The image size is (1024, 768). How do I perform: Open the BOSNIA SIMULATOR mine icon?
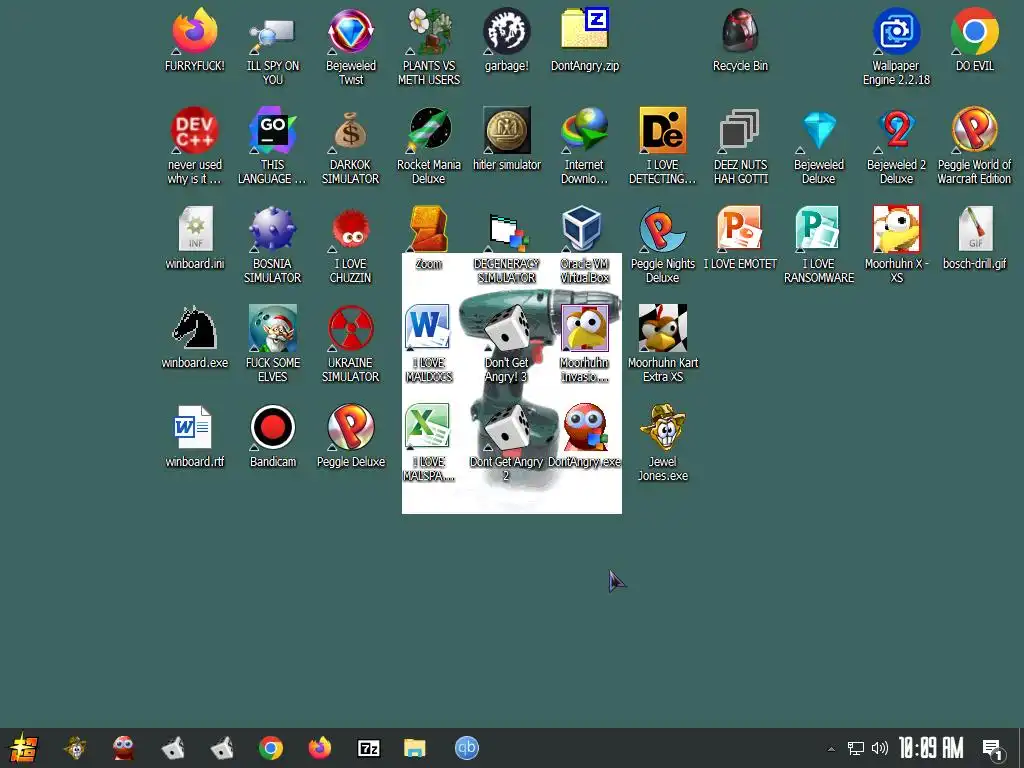(272, 245)
